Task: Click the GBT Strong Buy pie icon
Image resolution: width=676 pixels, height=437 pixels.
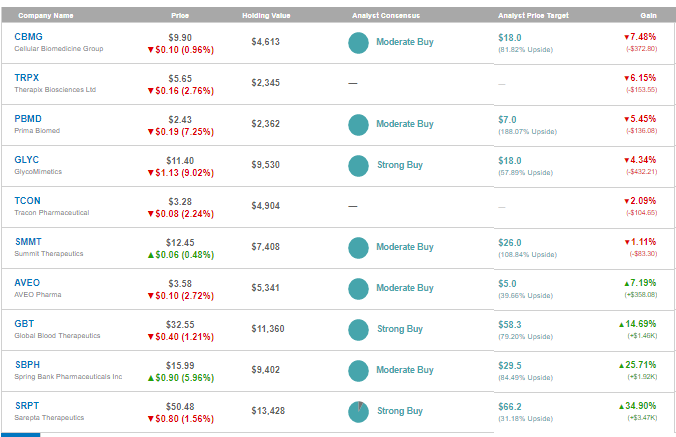Action: (359, 329)
